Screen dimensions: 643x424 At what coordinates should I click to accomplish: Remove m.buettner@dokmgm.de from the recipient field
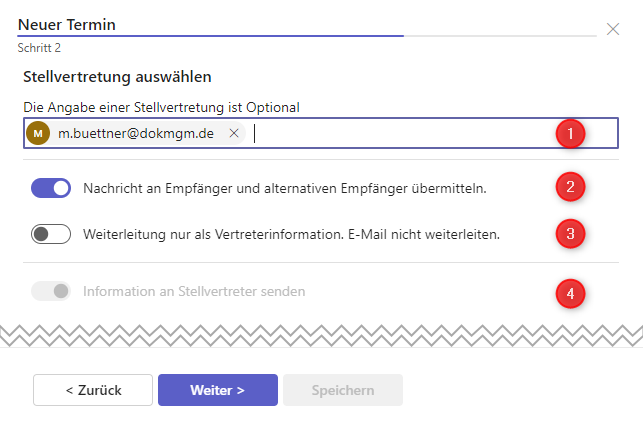[x=233, y=133]
